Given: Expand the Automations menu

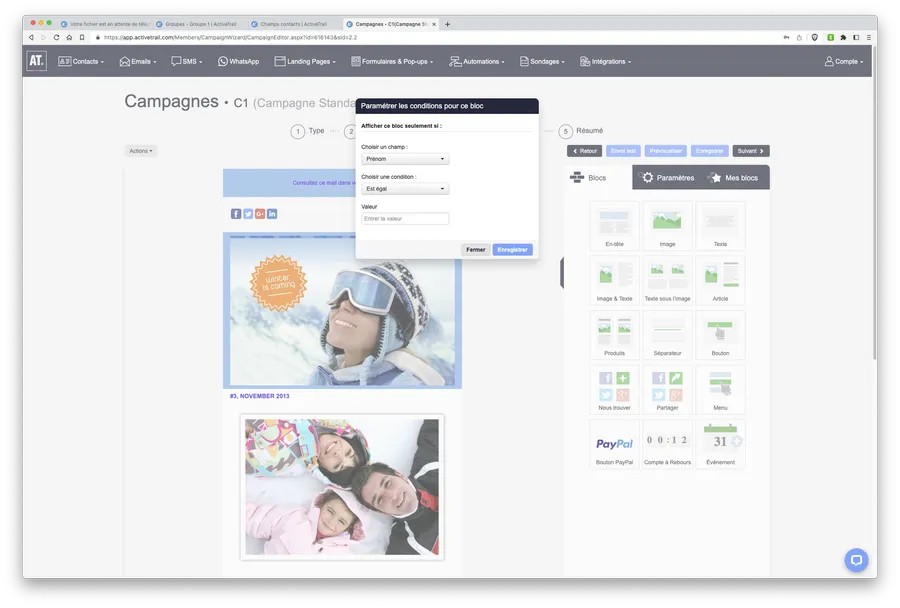Looking at the screenshot, I should [477, 61].
